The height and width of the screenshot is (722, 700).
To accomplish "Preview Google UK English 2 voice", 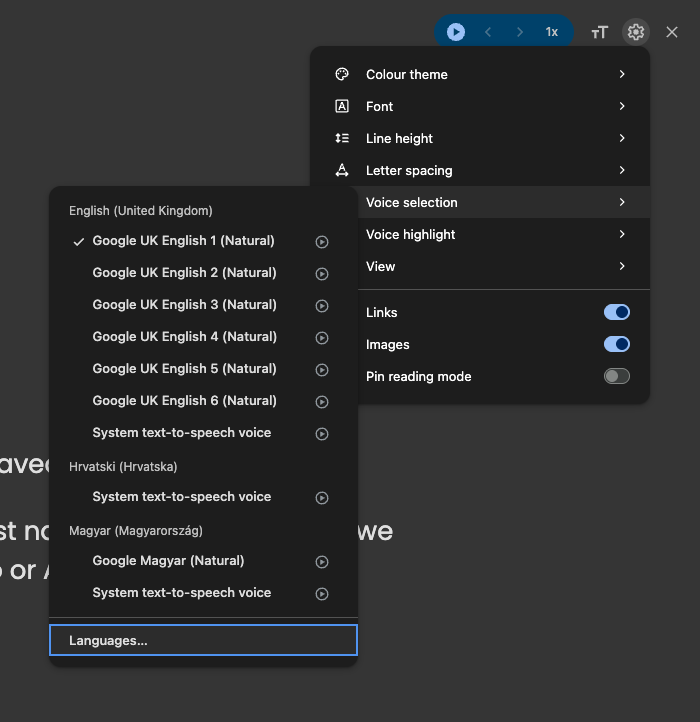I will pyautogui.click(x=322, y=274).
